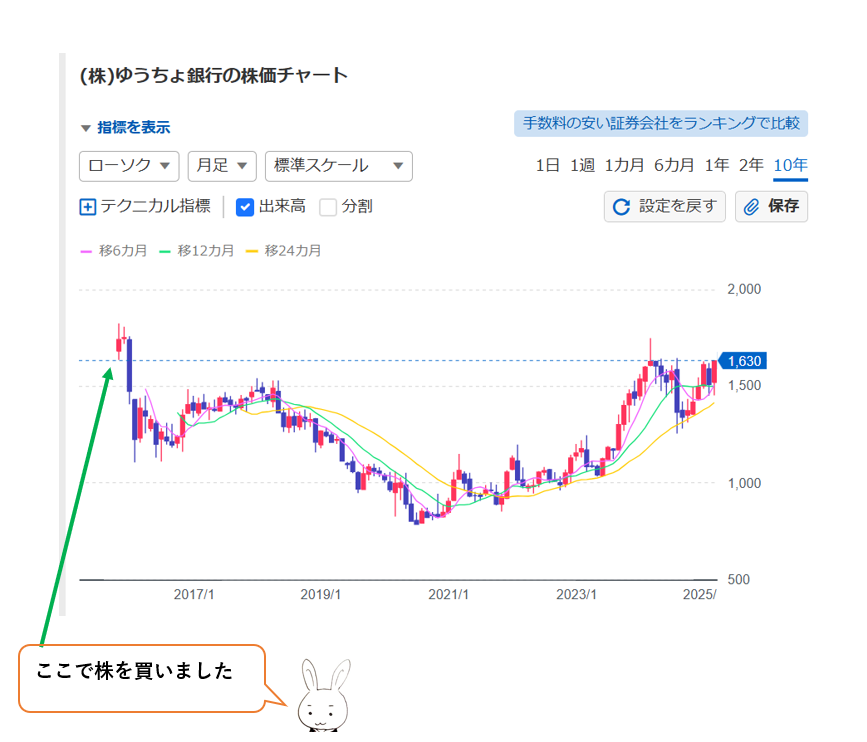This screenshot has width=867, height=742.
Task: Open the ローソク chart type dropdown
Action: click(x=129, y=166)
